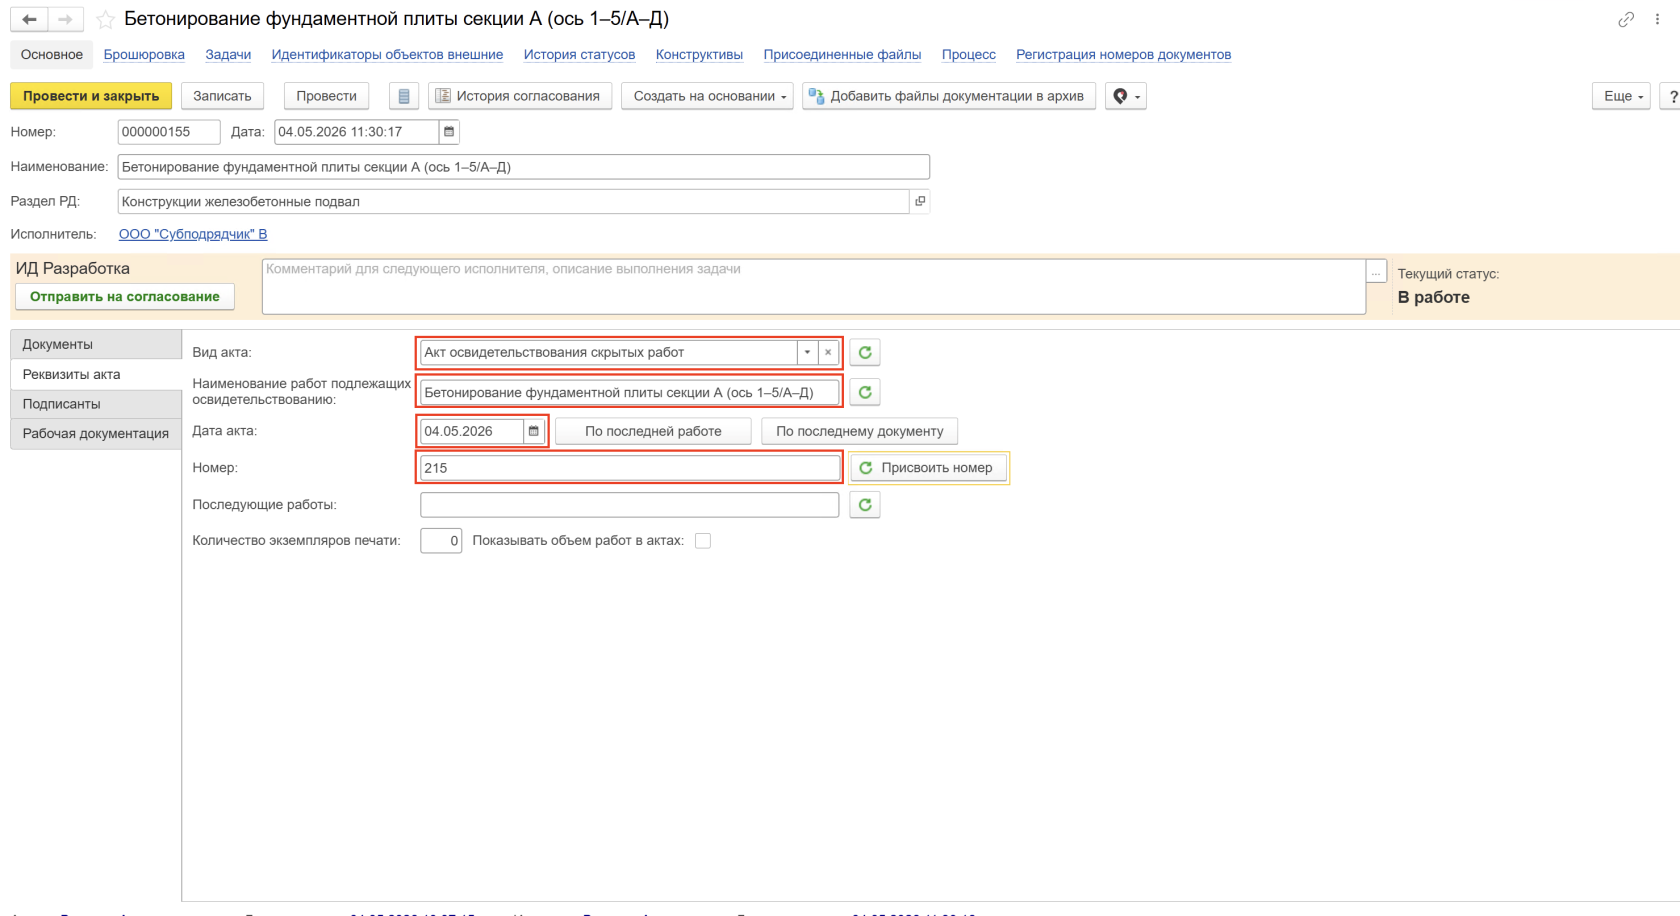Open the ООО "Субподрядчик" В link
1680x916 pixels.
[x=193, y=234]
